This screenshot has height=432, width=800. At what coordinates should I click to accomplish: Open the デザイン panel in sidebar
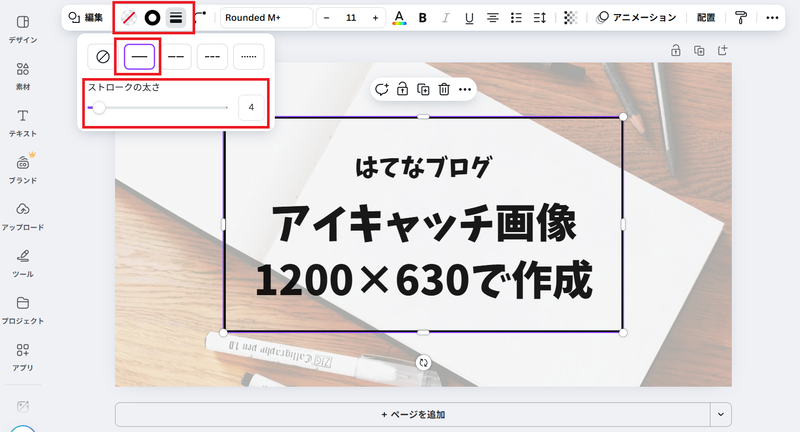[22, 29]
